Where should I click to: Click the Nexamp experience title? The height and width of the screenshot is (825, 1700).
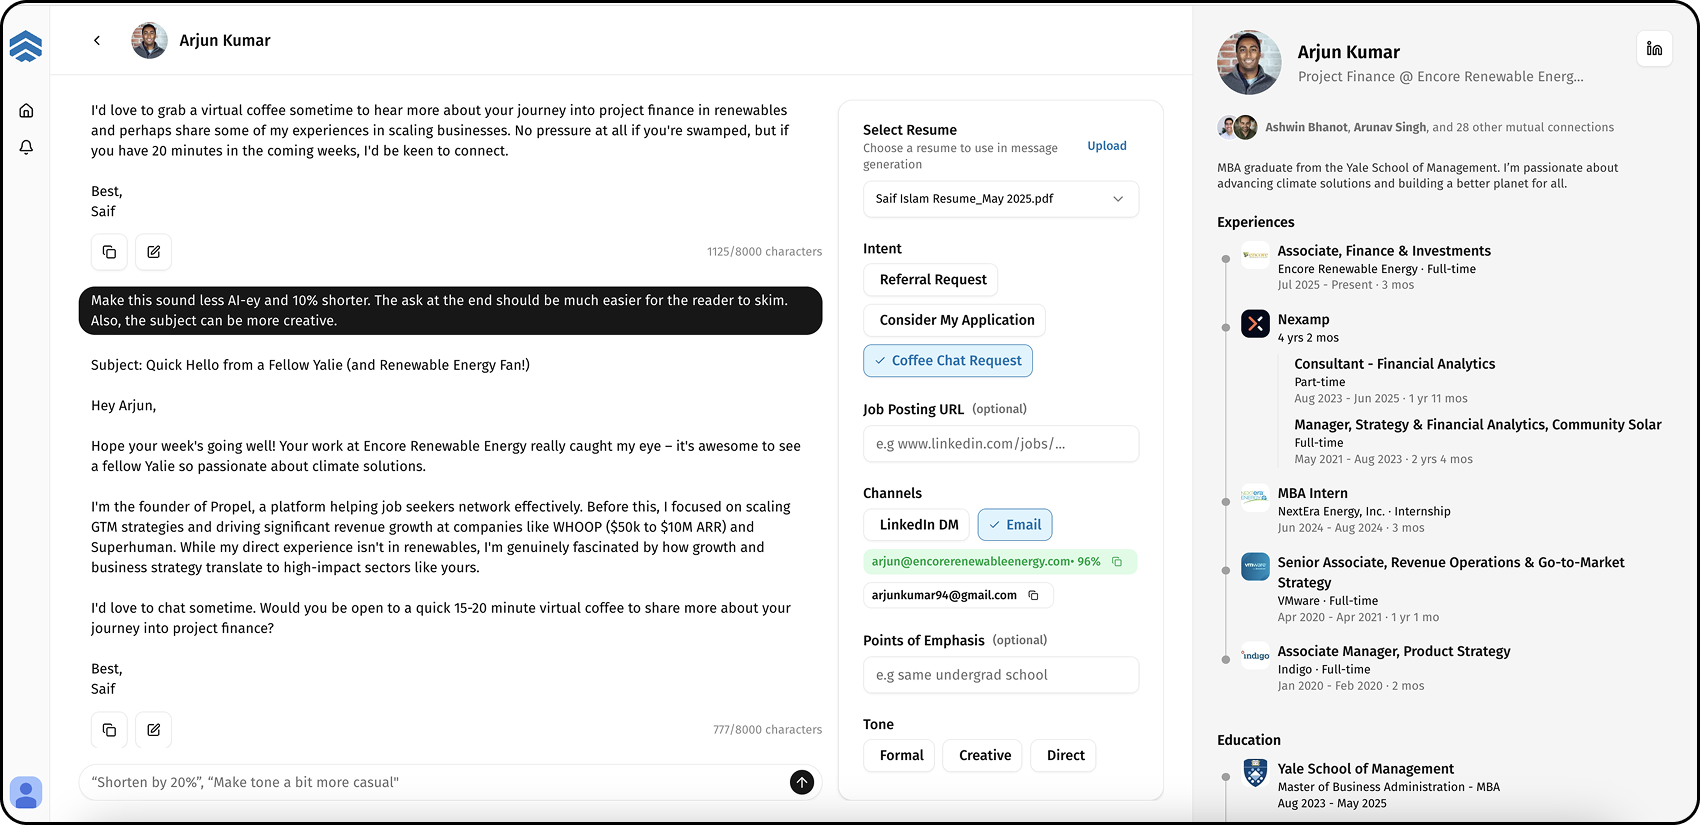(x=1303, y=320)
